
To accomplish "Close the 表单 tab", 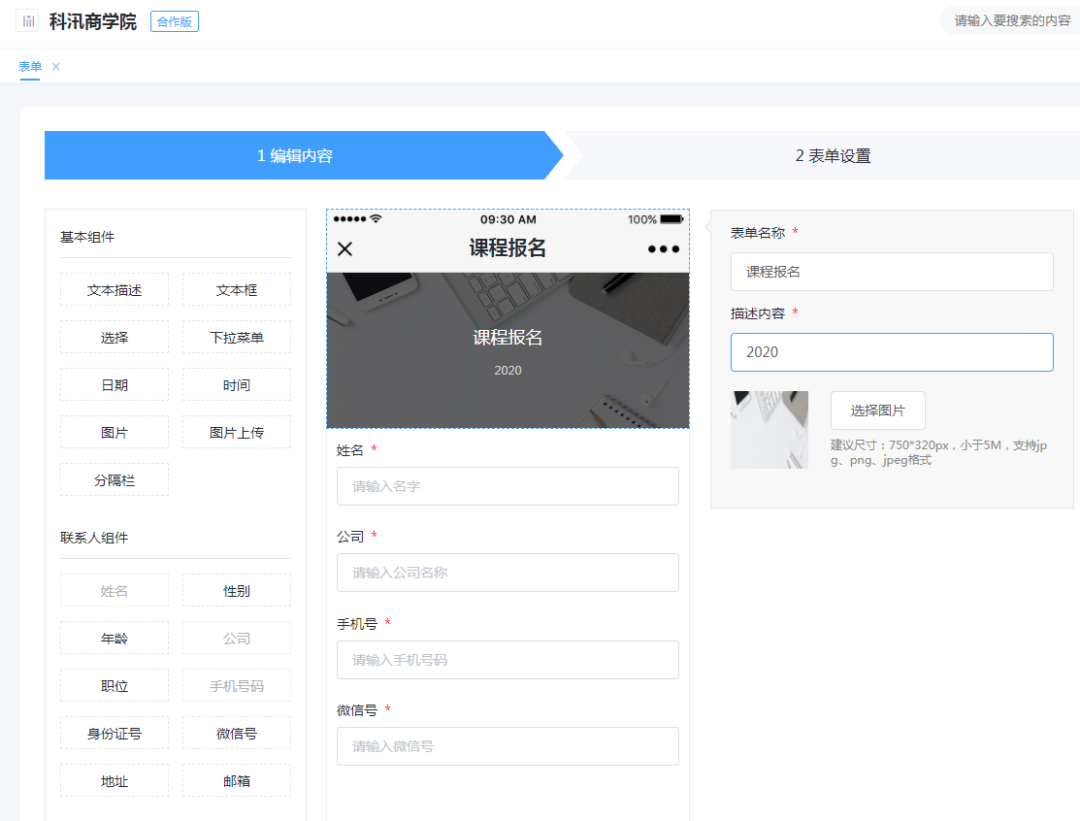I will (55, 66).
